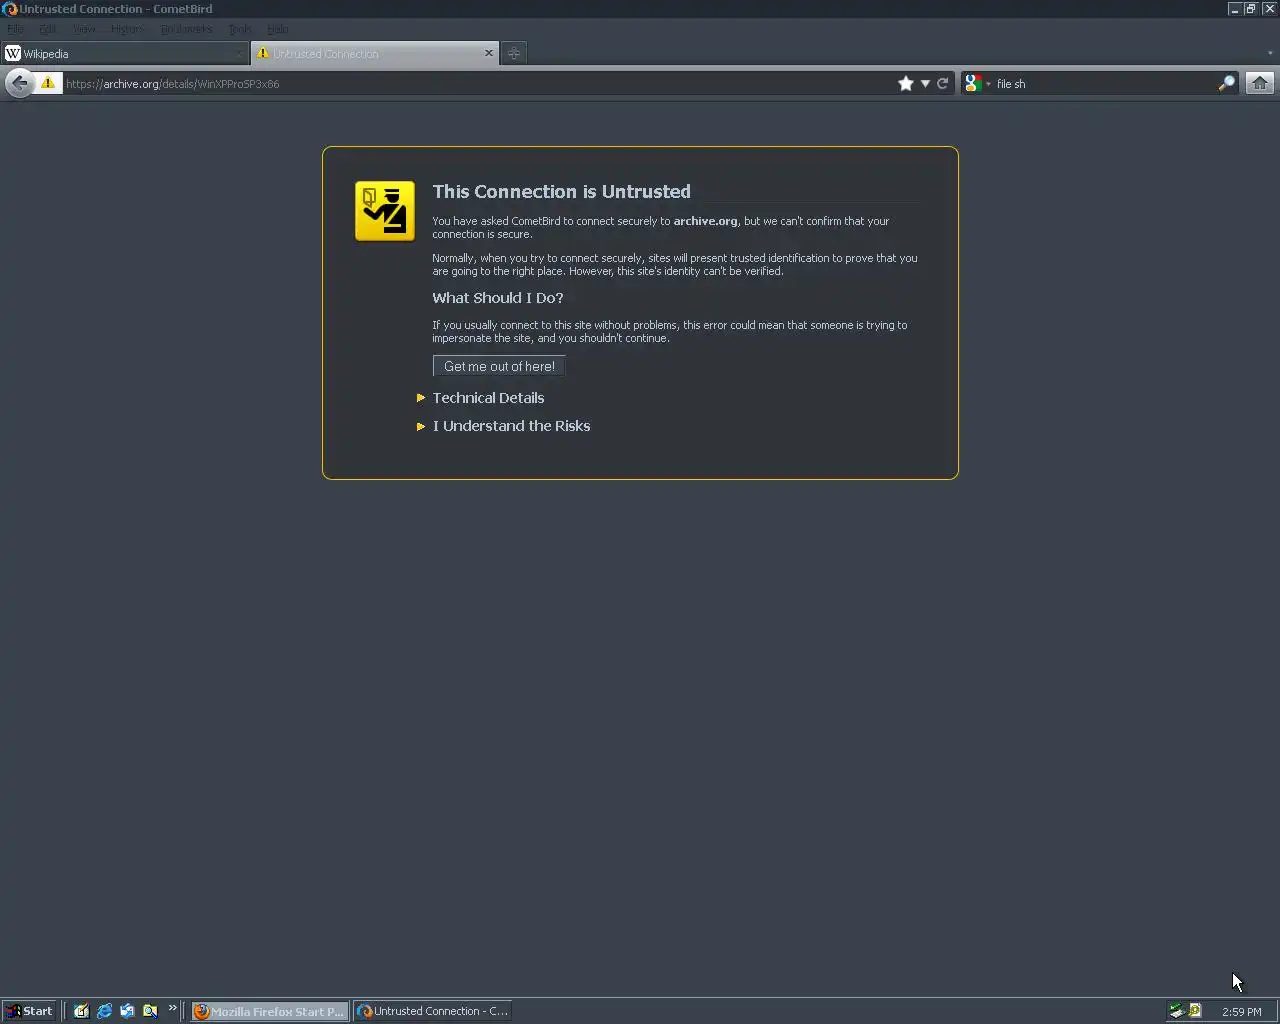This screenshot has width=1280, height=1024.
Task: Click the search box containing 'file sh'
Action: coord(1104,84)
